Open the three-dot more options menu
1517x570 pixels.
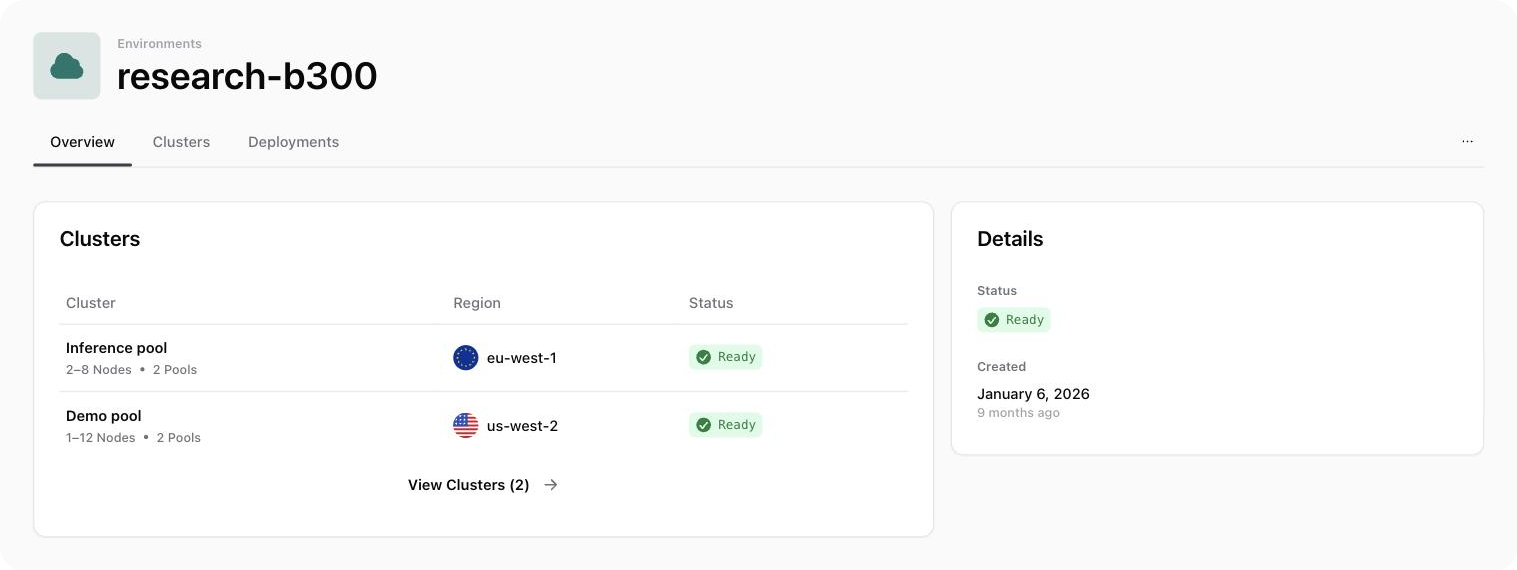point(1467,142)
